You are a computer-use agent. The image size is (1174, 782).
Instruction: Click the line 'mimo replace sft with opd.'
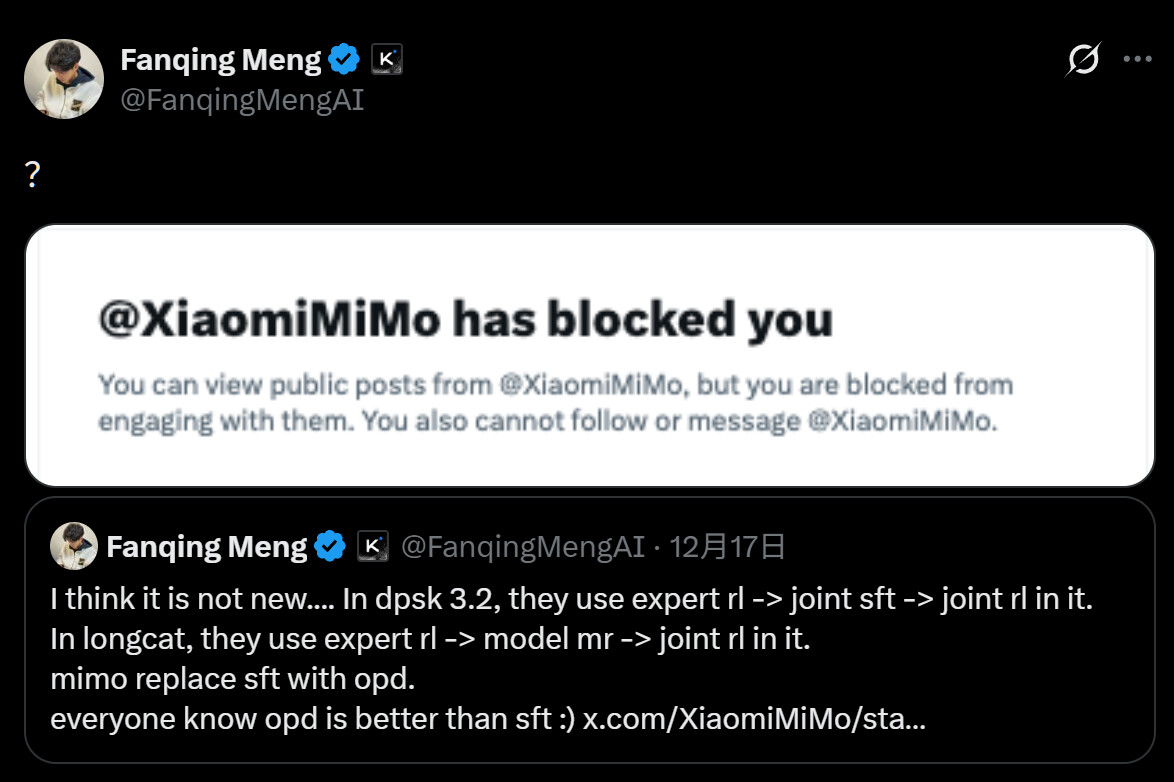[x=232, y=679]
